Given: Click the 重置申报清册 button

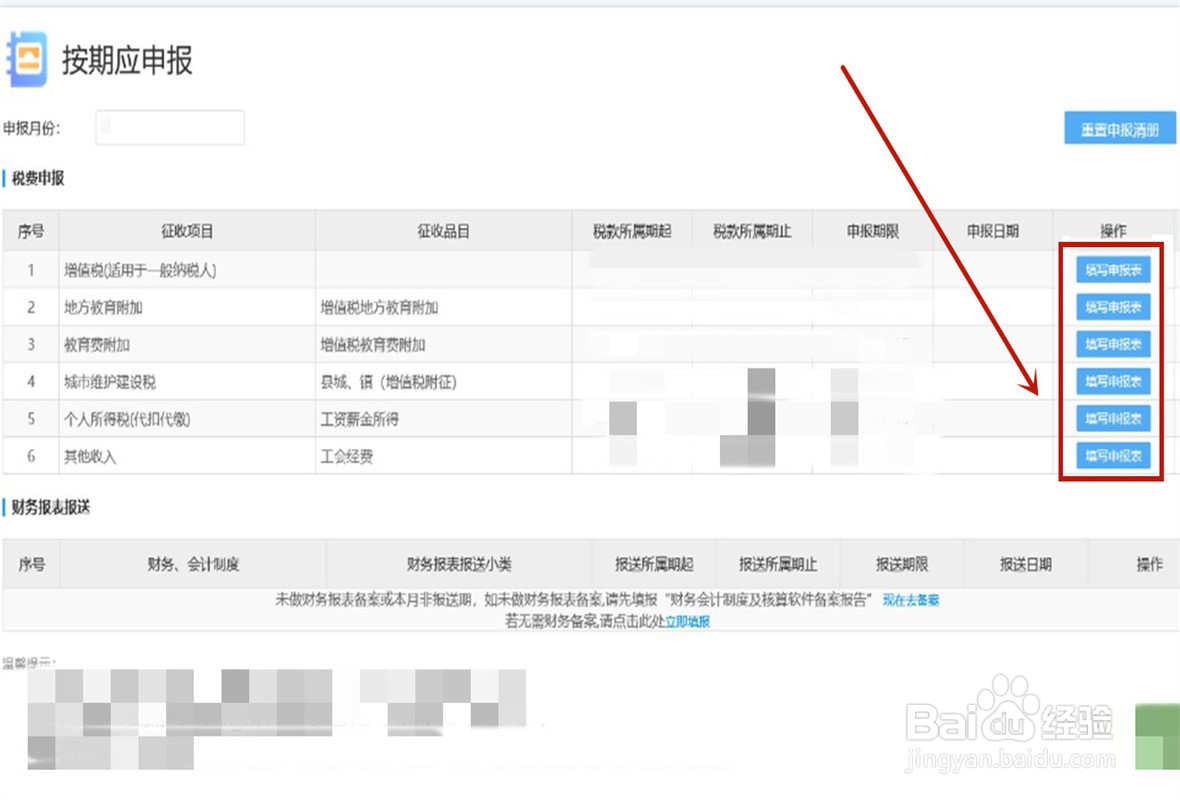Looking at the screenshot, I should (1118, 128).
